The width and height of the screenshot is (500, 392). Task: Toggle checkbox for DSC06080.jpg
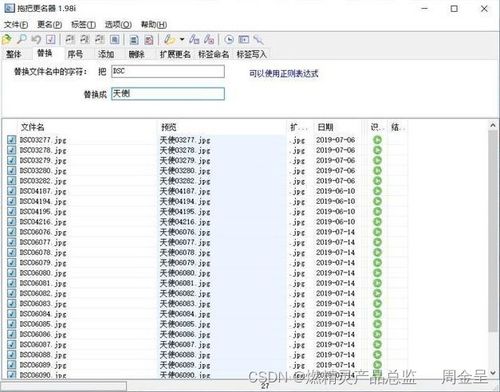tap(11, 273)
